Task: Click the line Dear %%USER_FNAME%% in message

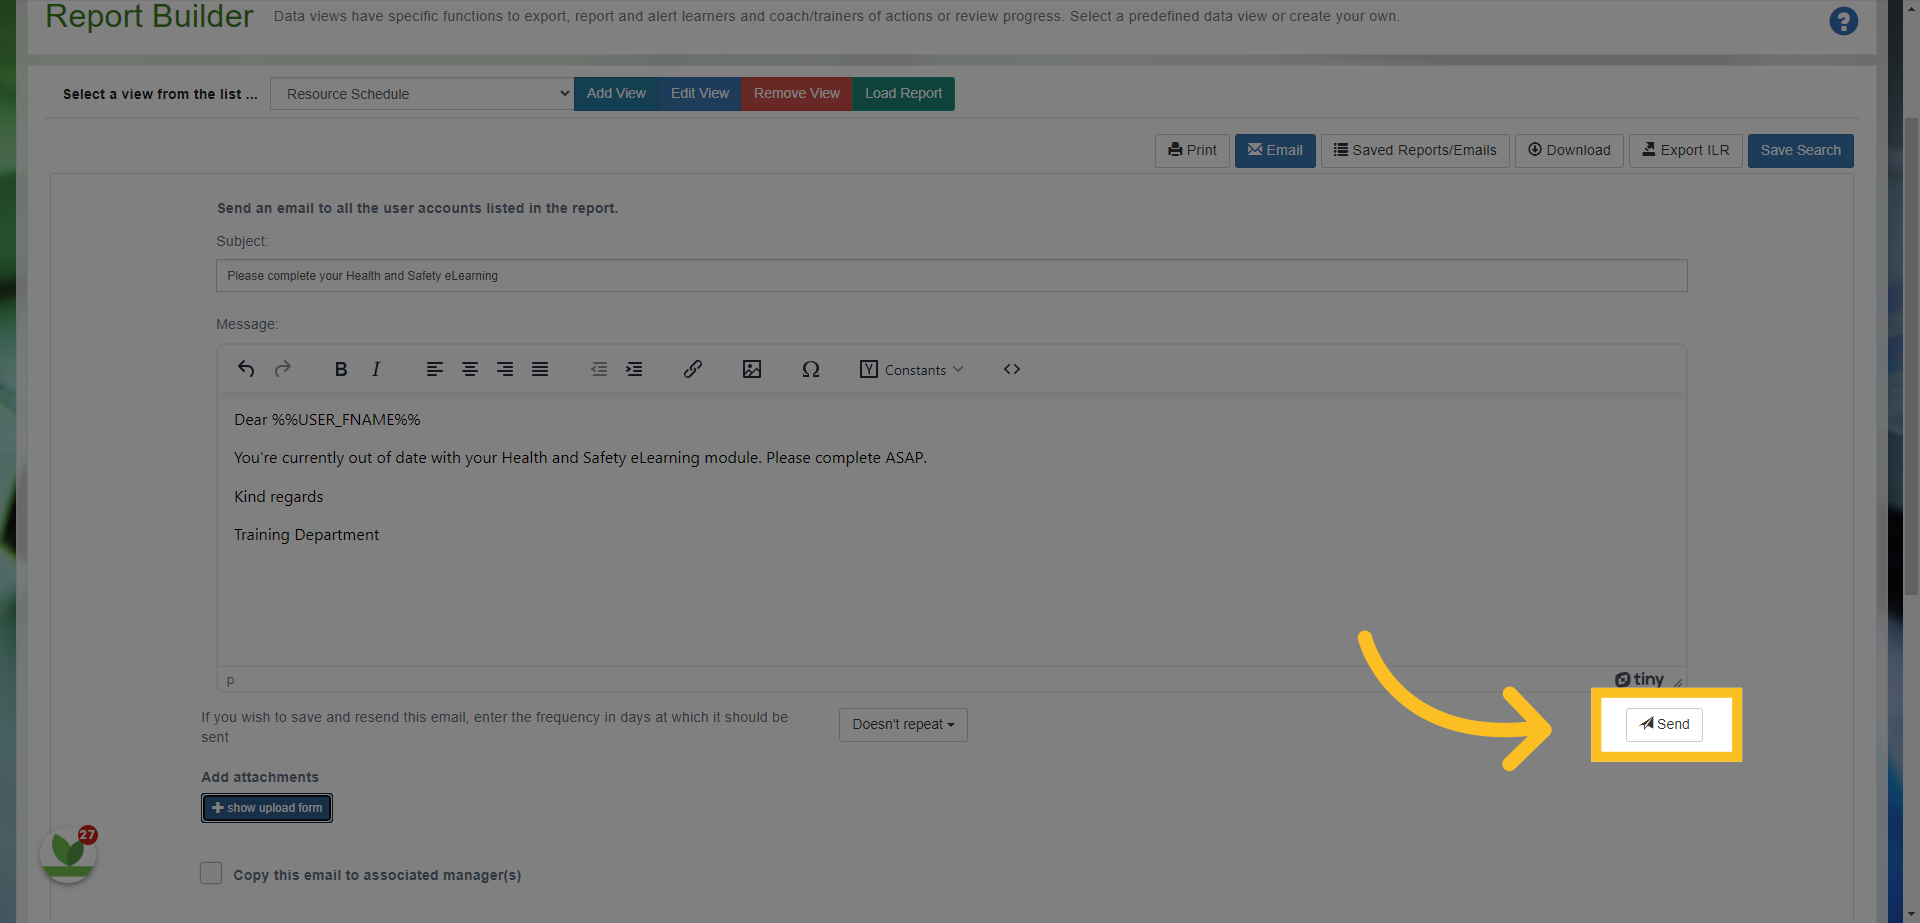Action: [x=327, y=420]
